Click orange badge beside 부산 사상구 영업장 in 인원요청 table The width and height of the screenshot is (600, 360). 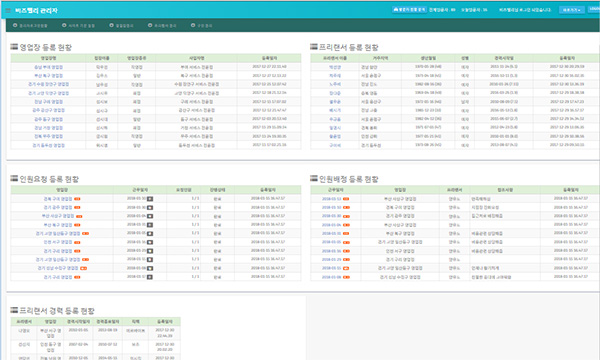pyautogui.click(x=79, y=216)
